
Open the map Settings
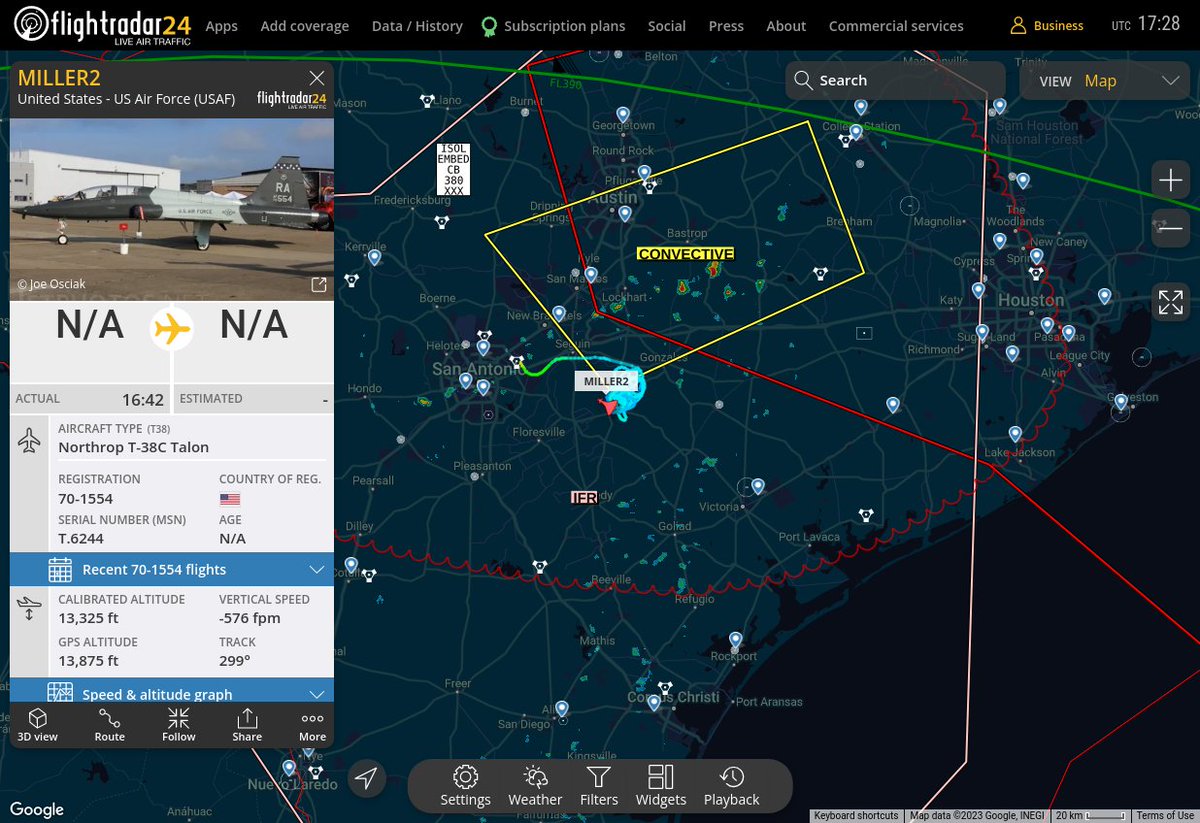[x=465, y=788]
